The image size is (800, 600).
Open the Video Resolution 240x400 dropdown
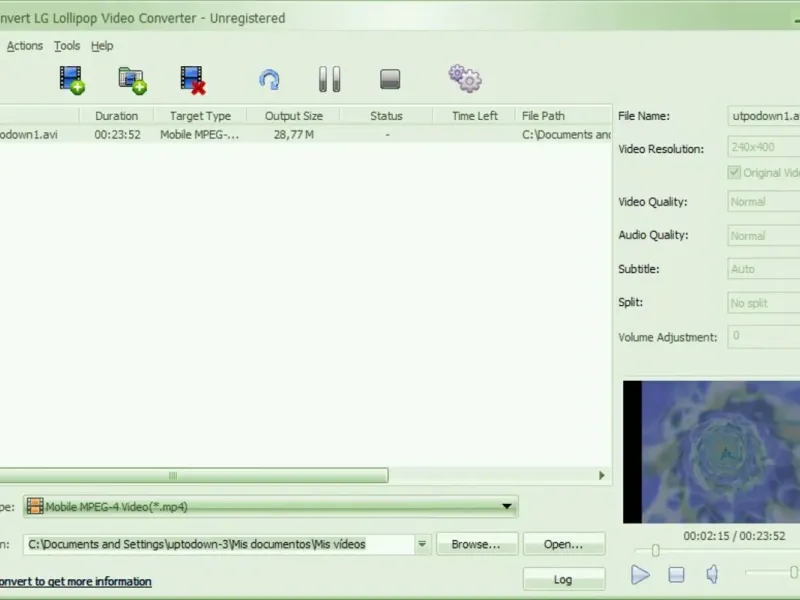coord(764,147)
